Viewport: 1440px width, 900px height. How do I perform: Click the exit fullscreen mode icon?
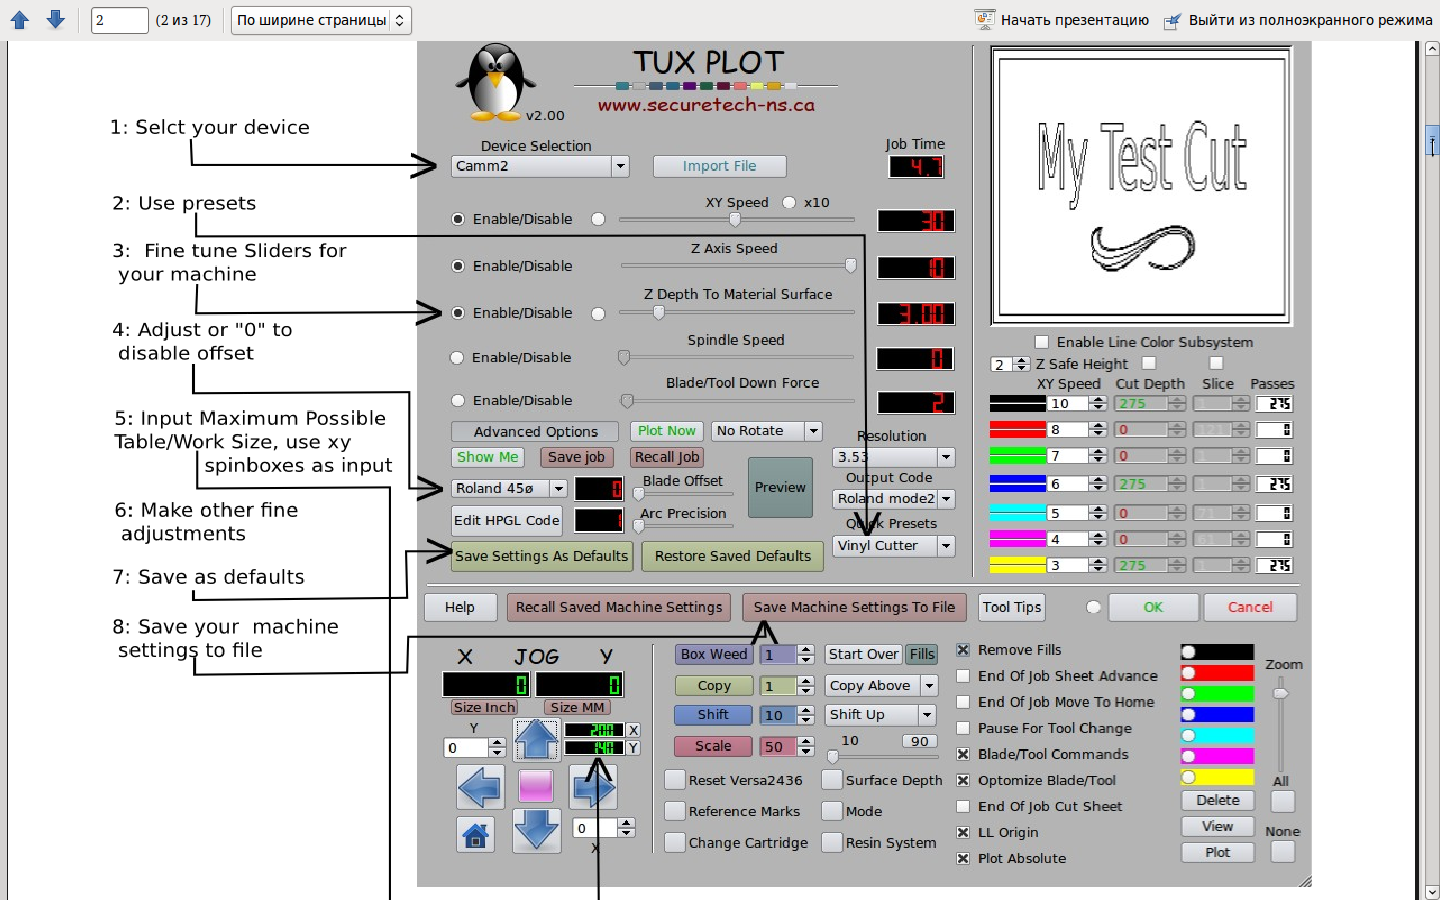pyautogui.click(x=1173, y=20)
